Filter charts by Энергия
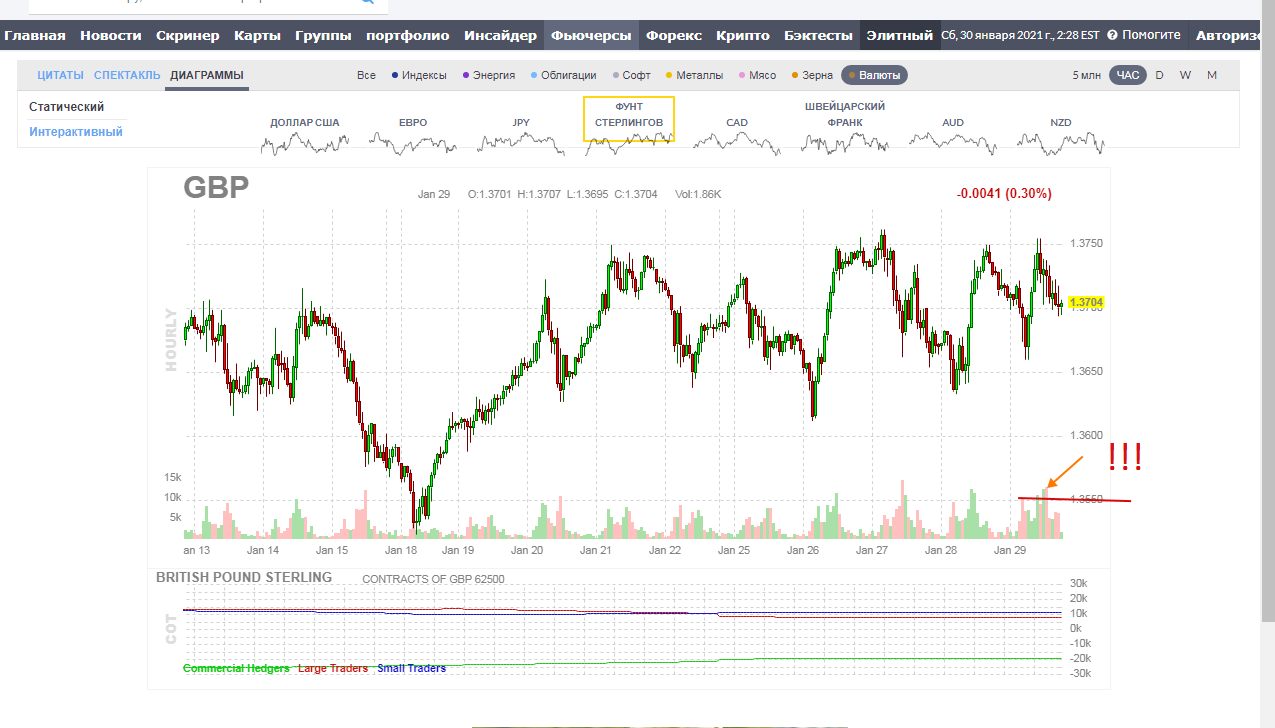This screenshot has height=728, width=1275. tap(489, 75)
